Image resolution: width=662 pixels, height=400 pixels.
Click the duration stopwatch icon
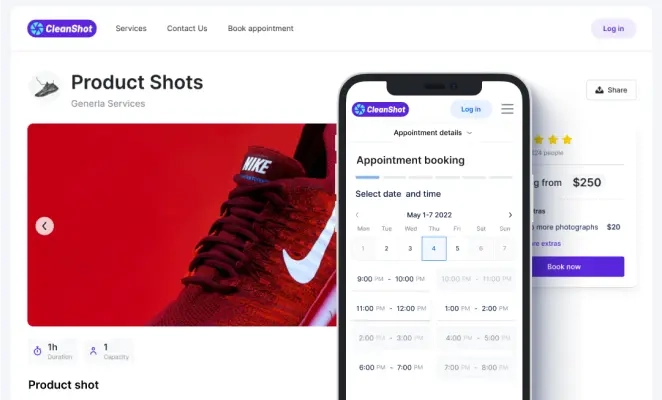[38, 351]
